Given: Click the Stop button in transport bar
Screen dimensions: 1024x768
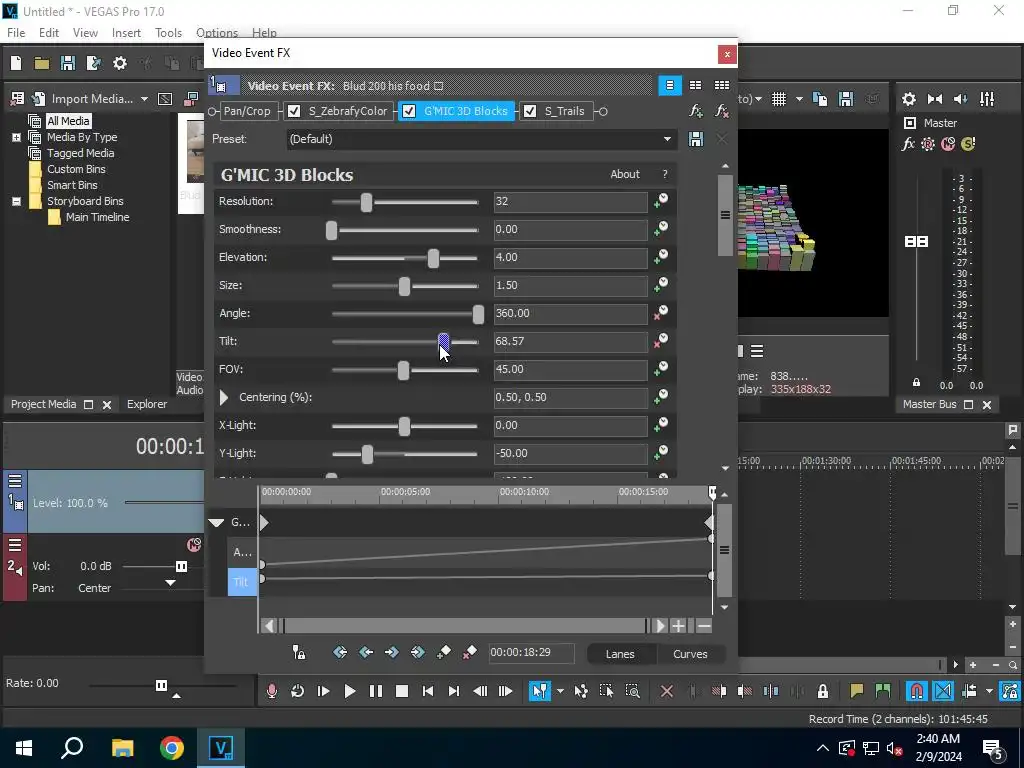Looking at the screenshot, I should [402, 691].
